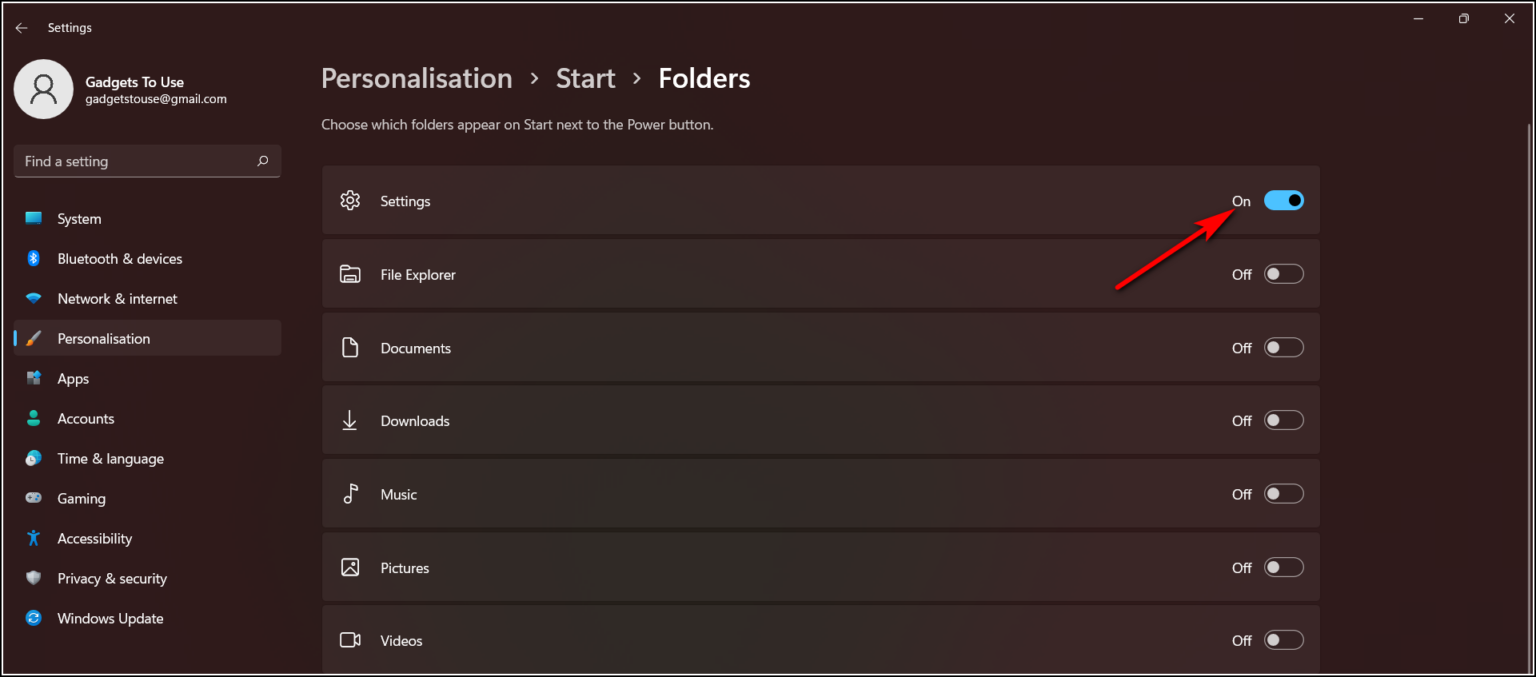The width and height of the screenshot is (1536, 677).
Task: Click the Network & internet globe icon
Action: point(33,298)
